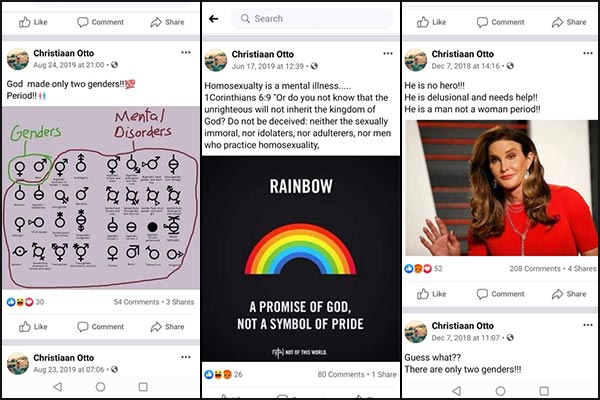
Task: Like the two genders chart post
Action: click(x=33, y=327)
